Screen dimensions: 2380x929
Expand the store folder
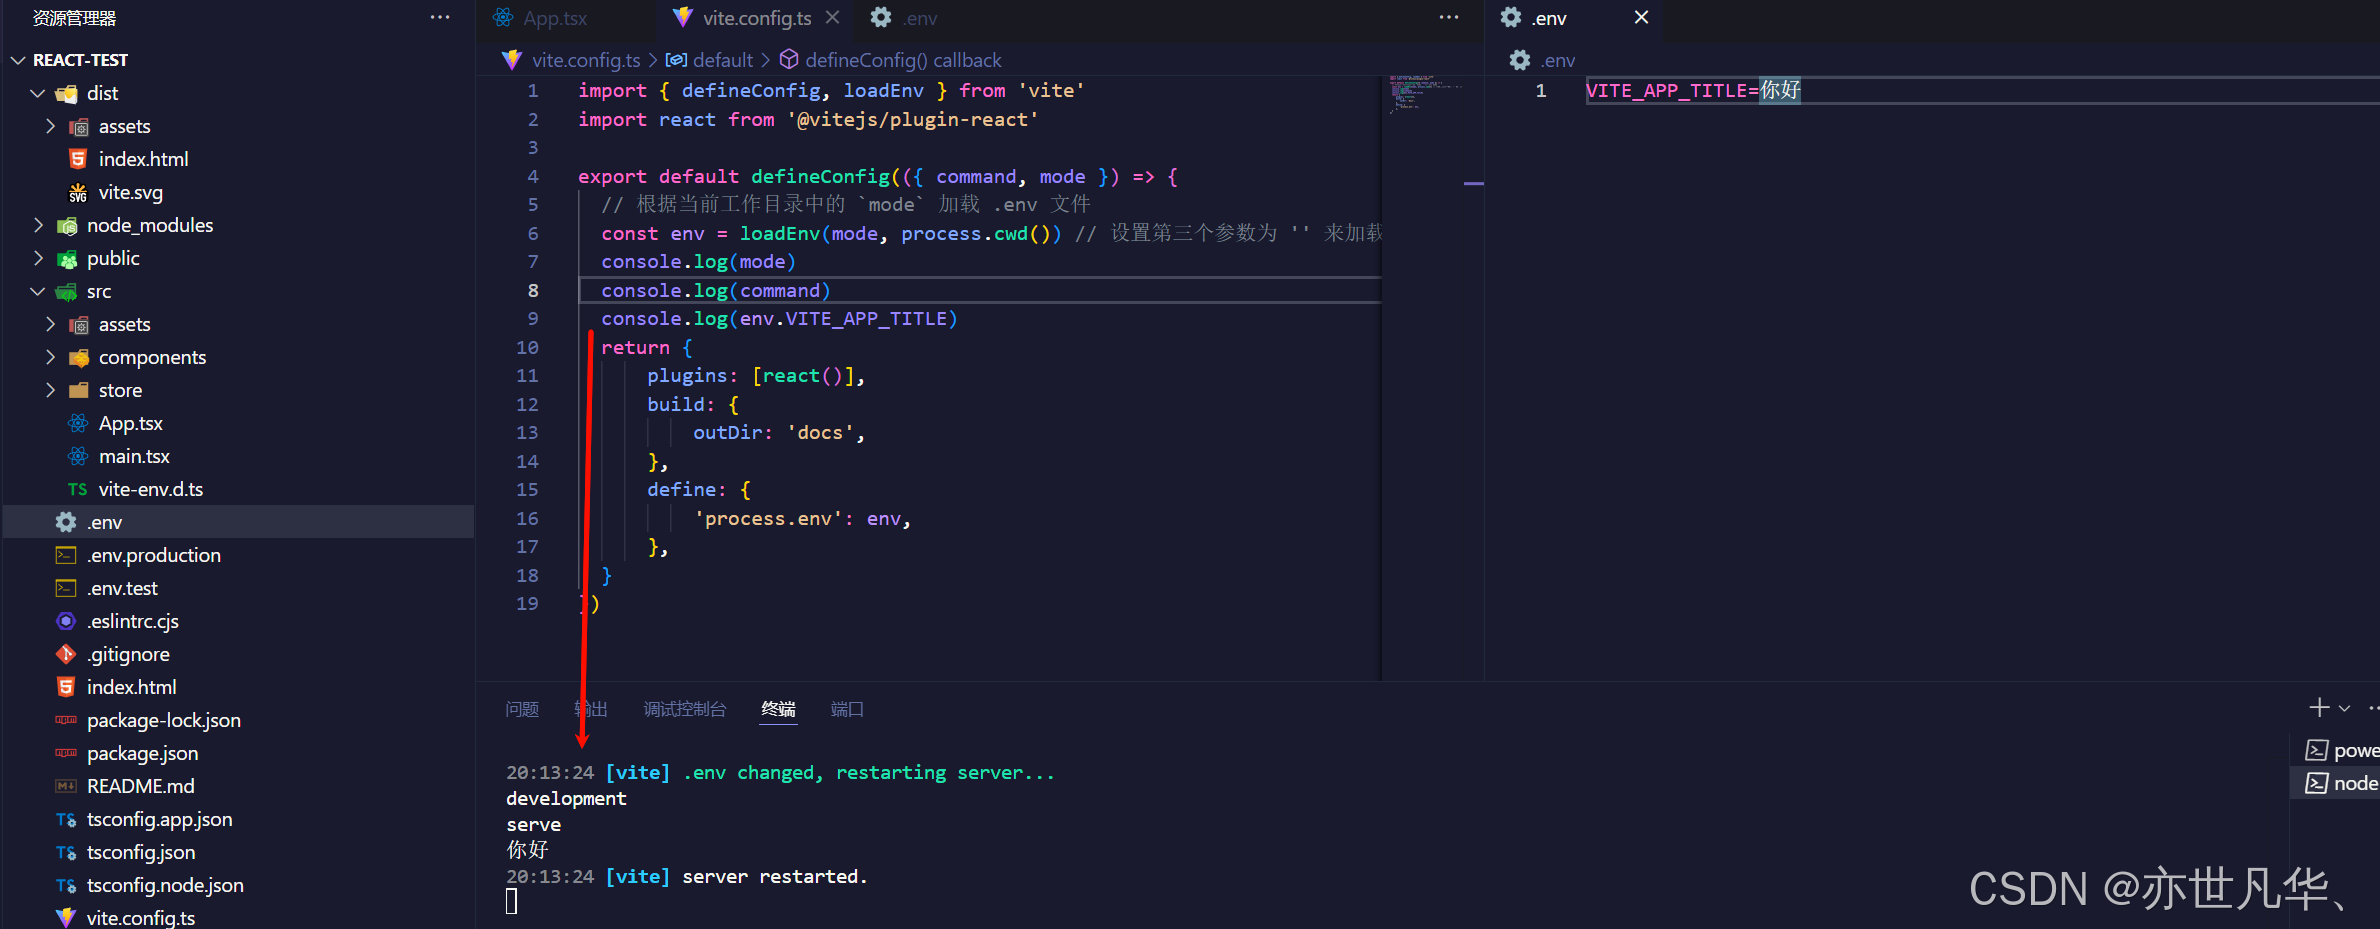(x=50, y=390)
